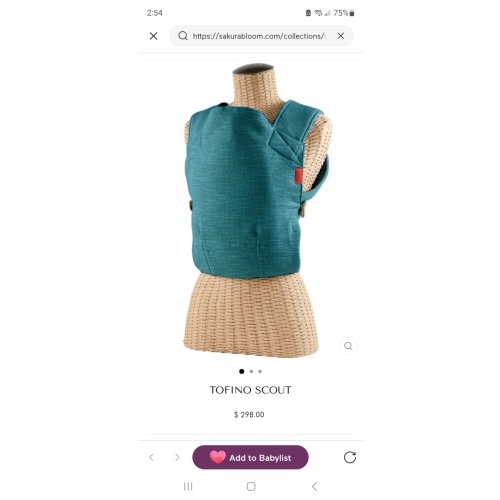Tap the sakurabloom.com URL address field
The image size is (500, 500).
point(259,36)
